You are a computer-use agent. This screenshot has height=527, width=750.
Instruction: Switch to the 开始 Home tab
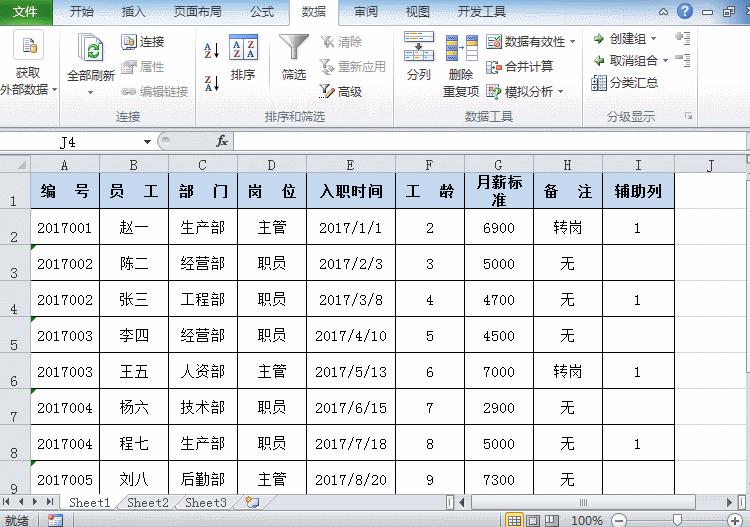pos(81,12)
